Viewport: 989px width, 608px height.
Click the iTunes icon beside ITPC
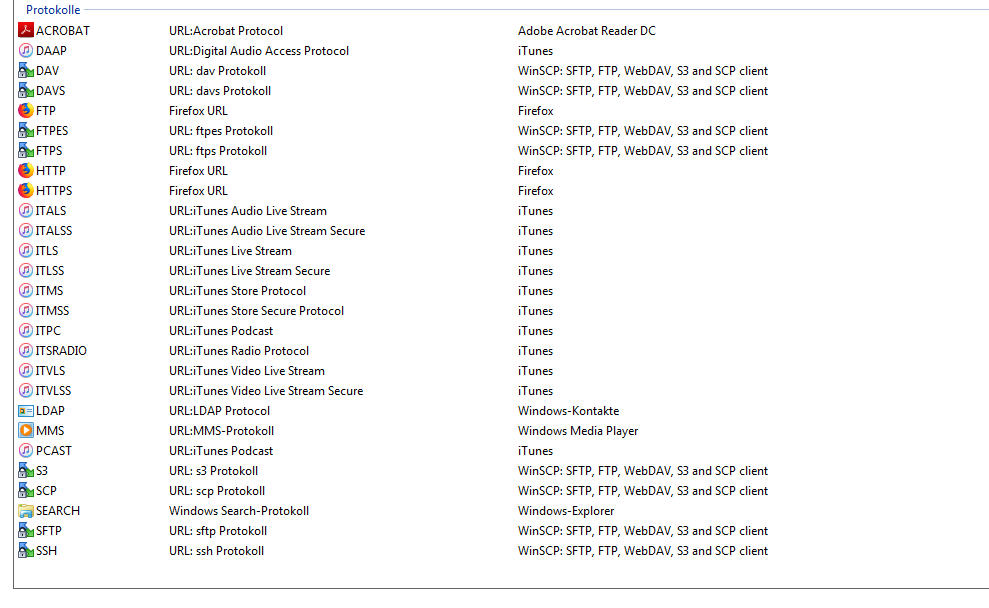[26, 330]
